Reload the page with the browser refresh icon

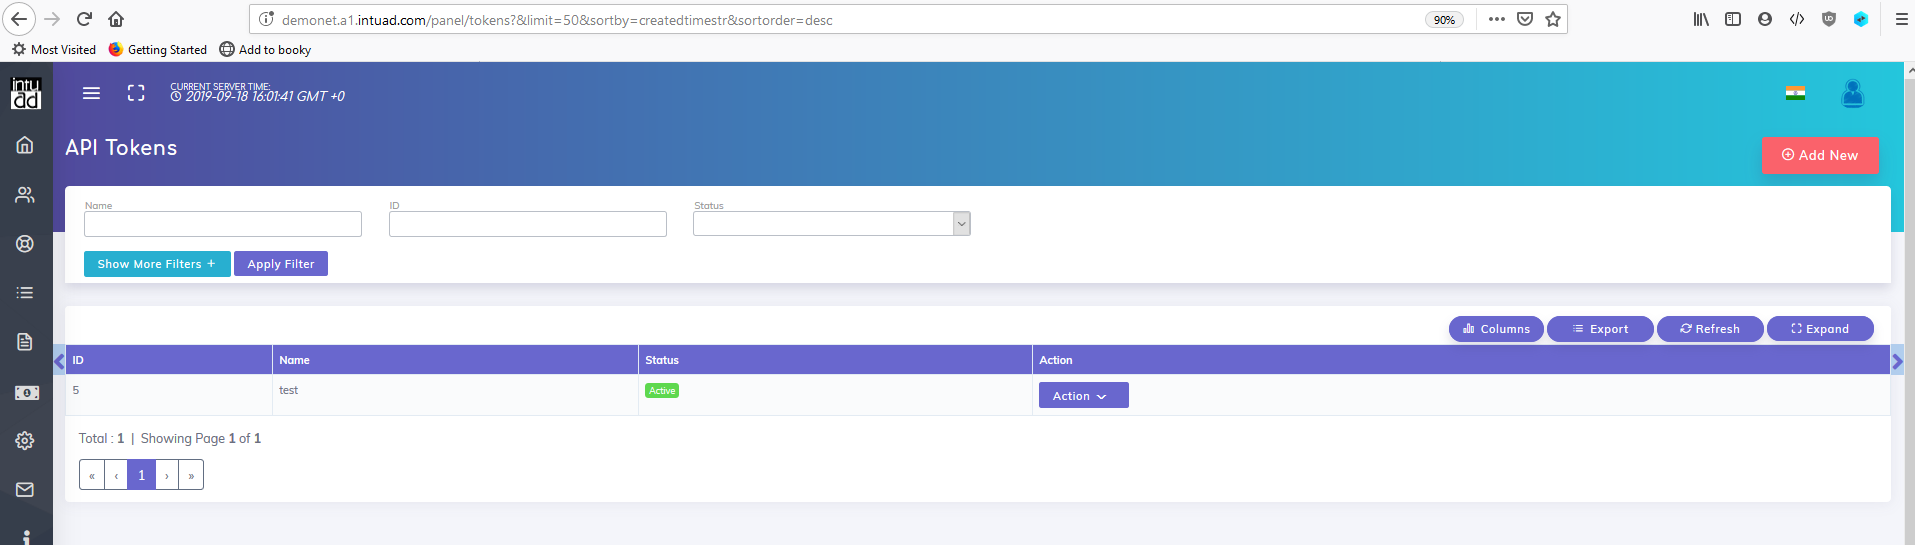coord(84,19)
